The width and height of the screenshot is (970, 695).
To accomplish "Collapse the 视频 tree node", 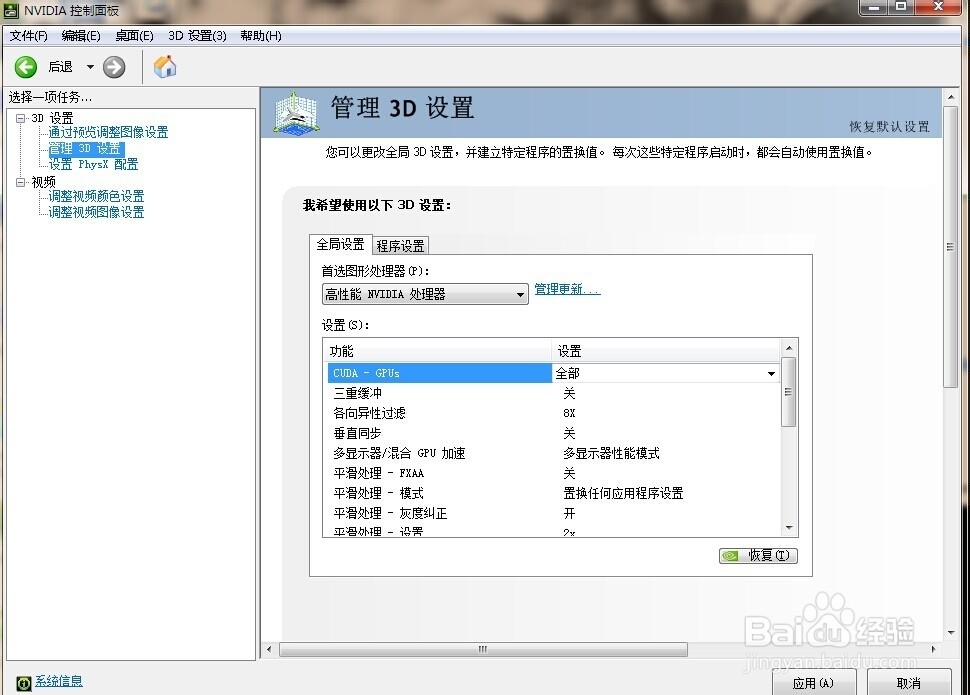I will tap(20, 182).
